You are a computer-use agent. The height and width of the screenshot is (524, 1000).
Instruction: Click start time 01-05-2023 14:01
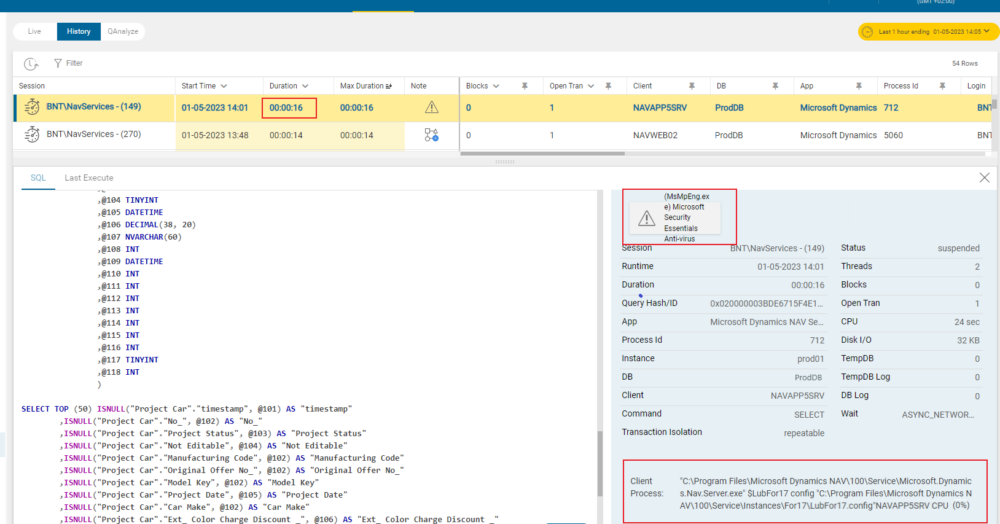pos(214,108)
